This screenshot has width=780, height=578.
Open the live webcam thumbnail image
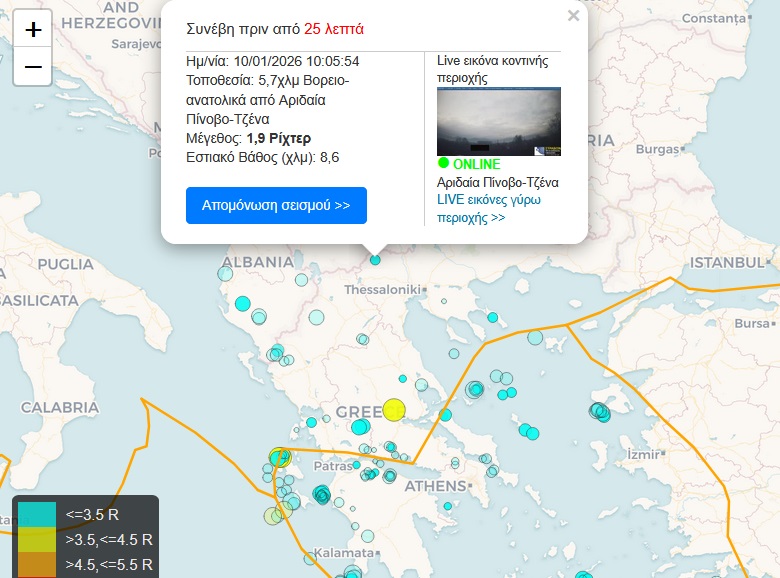[498, 121]
